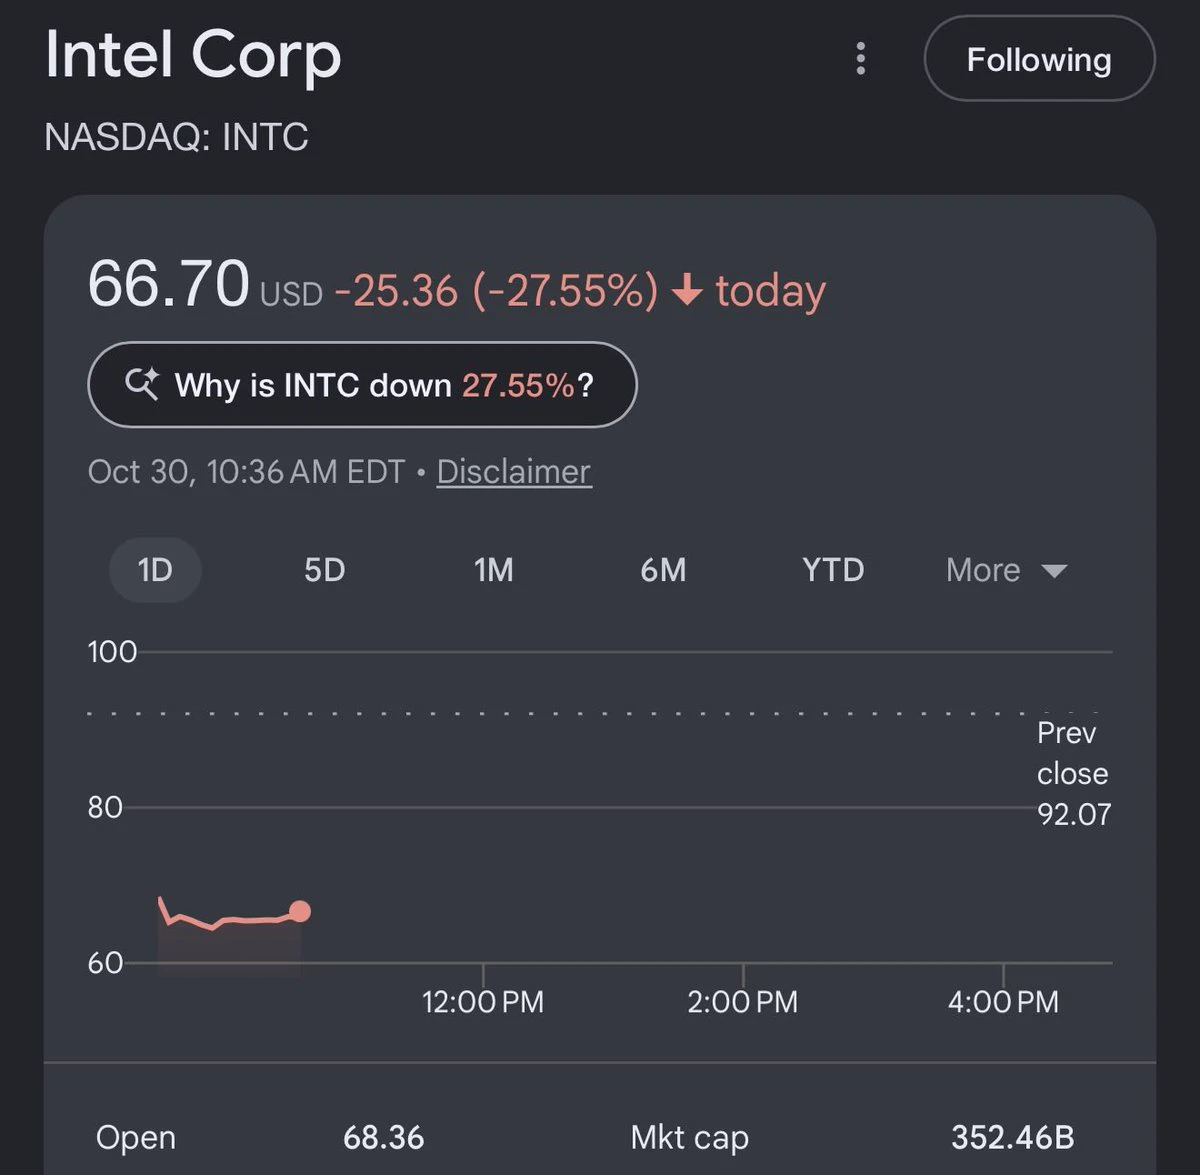Expand the More time range dropdown
This screenshot has height=1175, width=1200.
coord(1006,570)
